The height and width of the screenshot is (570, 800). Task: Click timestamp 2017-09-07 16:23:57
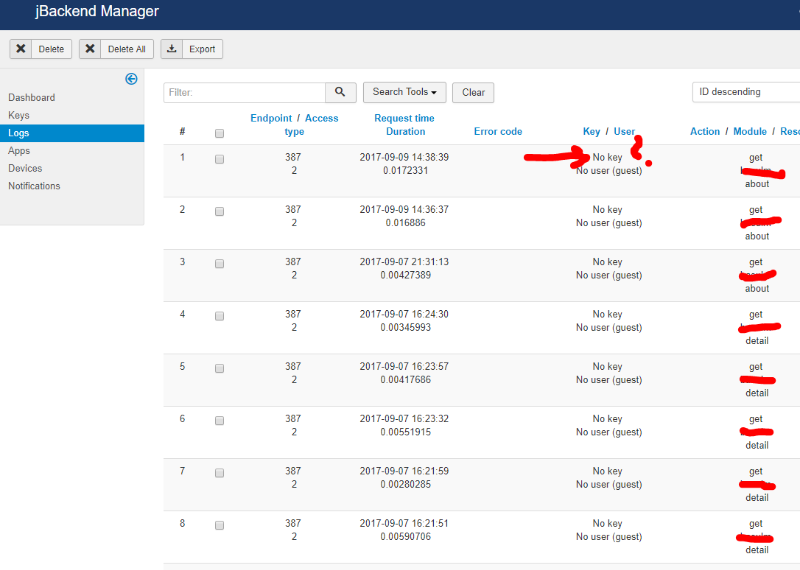pyautogui.click(x=404, y=366)
